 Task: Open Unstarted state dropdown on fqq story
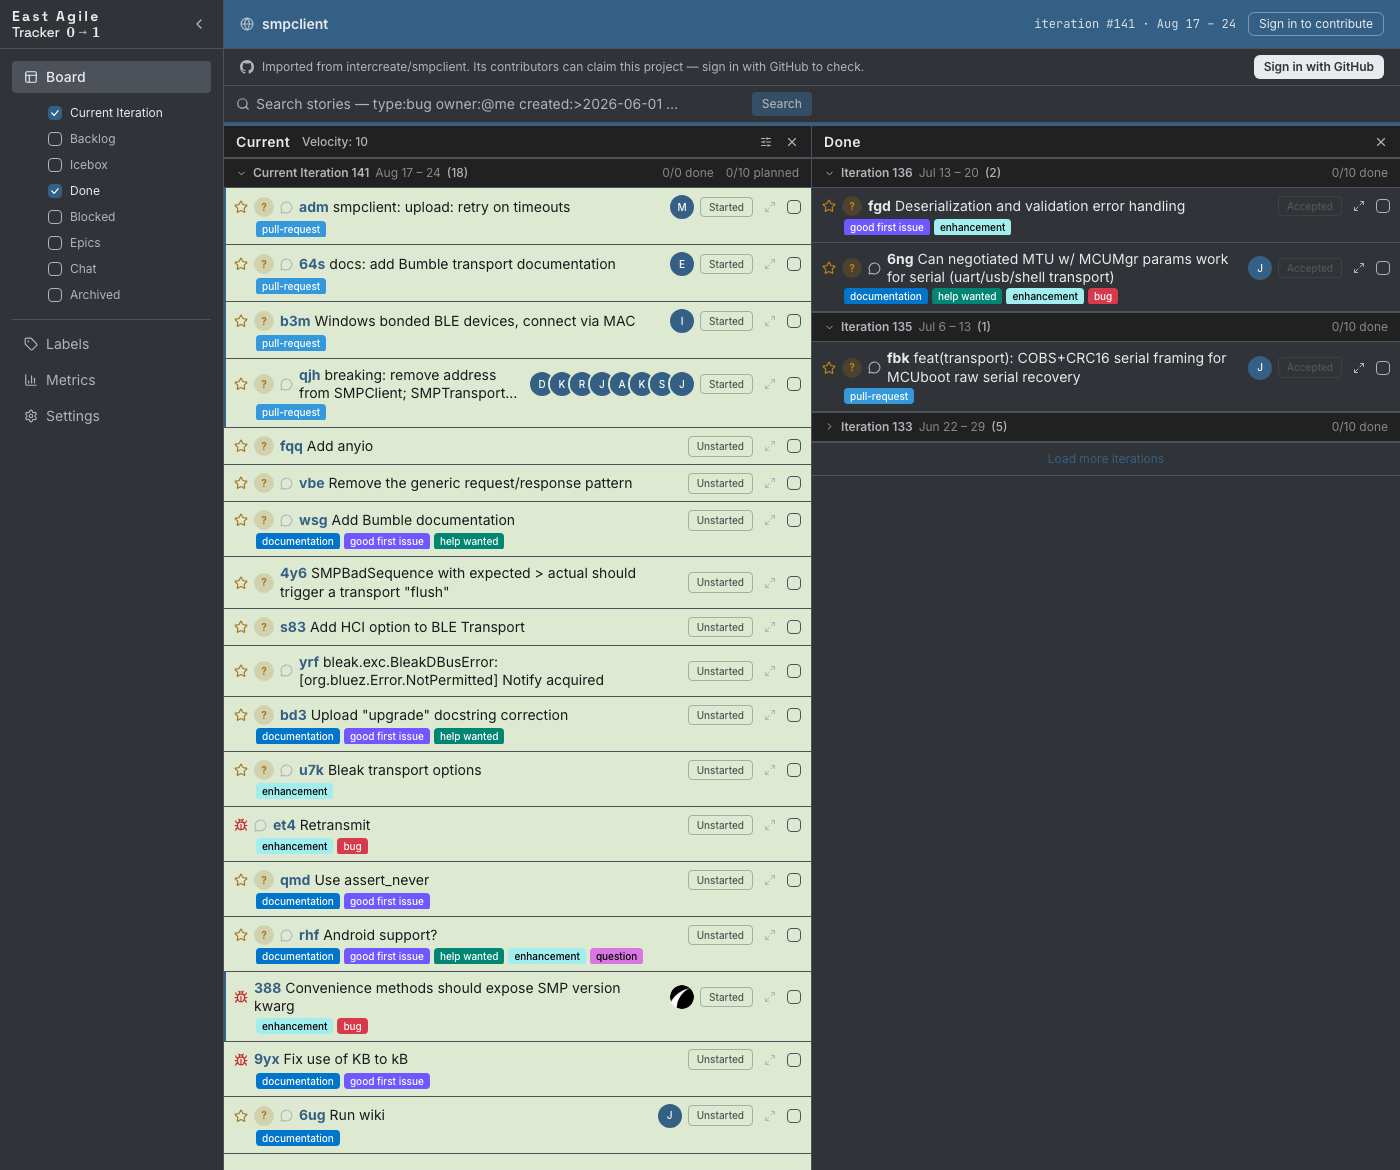[720, 446]
